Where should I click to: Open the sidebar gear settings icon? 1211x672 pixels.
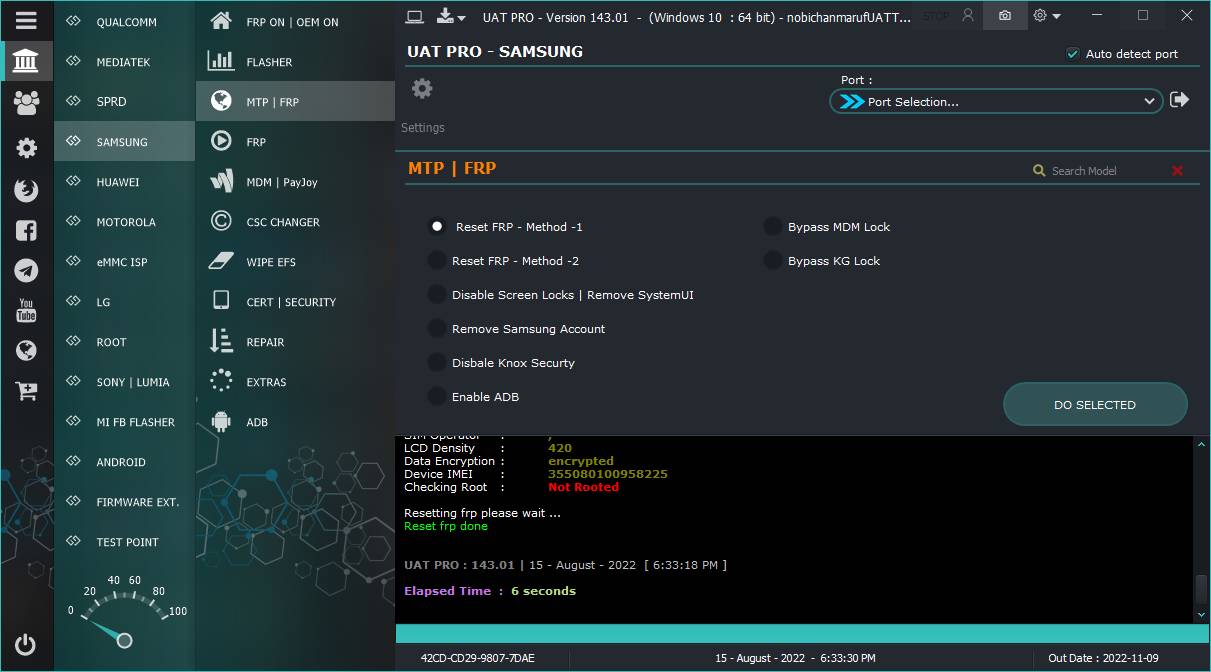(26, 148)
